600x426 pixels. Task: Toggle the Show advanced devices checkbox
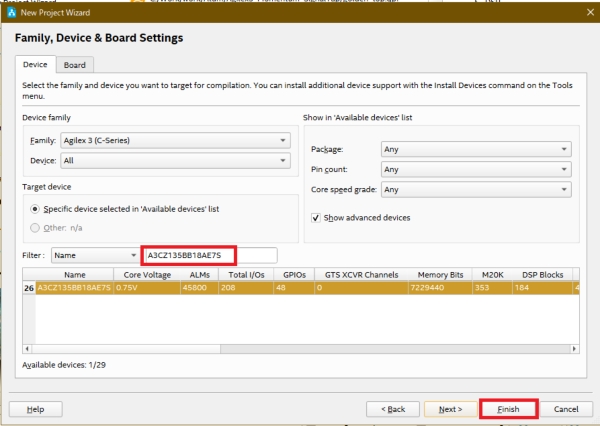316,217
